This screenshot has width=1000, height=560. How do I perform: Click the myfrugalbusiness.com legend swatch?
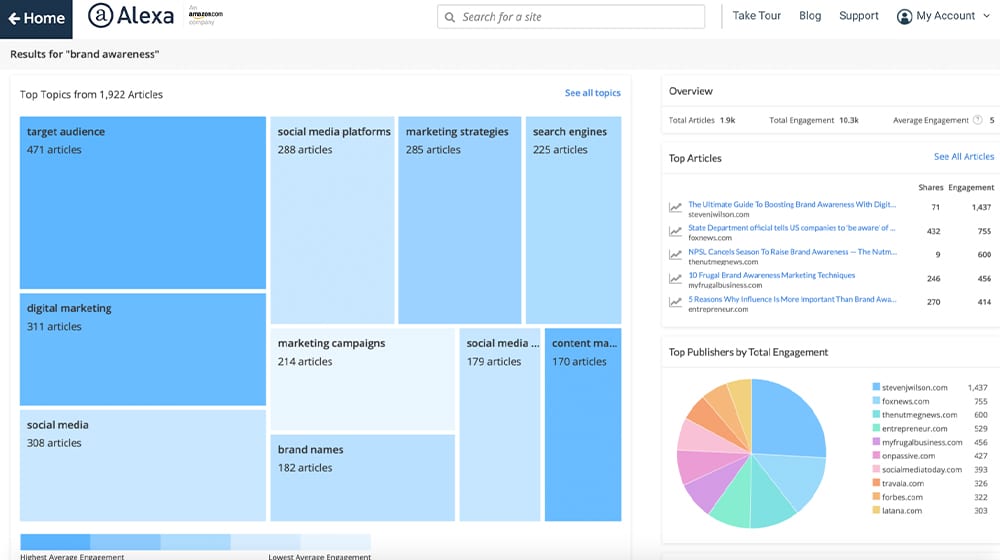tap(876, 442)
